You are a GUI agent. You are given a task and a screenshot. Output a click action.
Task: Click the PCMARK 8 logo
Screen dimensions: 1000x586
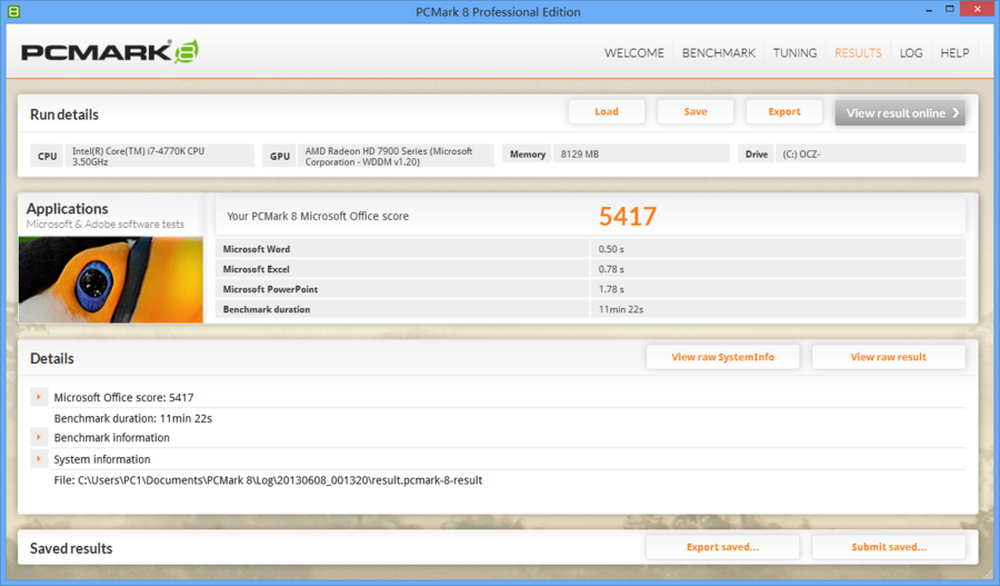coord(110,52)
